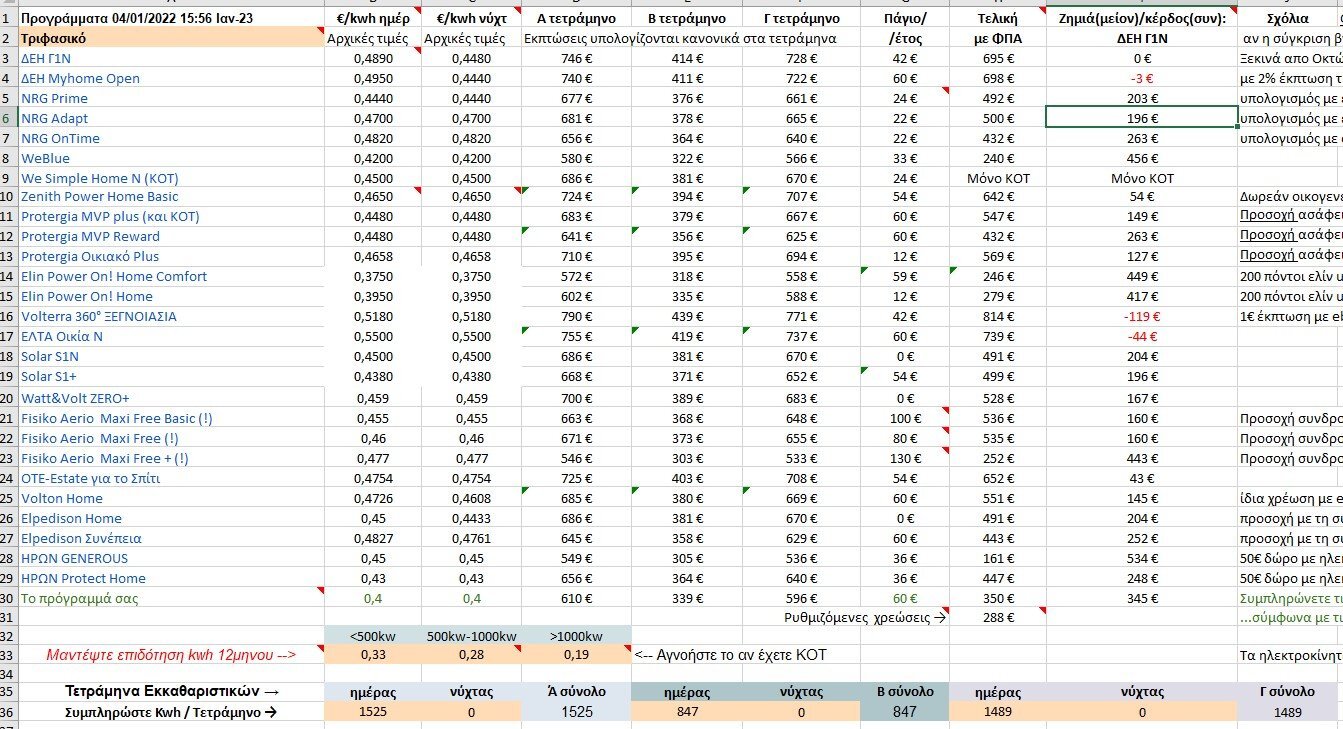Click the "Protergia Οικιακό Plus" cell

[170, 256]
